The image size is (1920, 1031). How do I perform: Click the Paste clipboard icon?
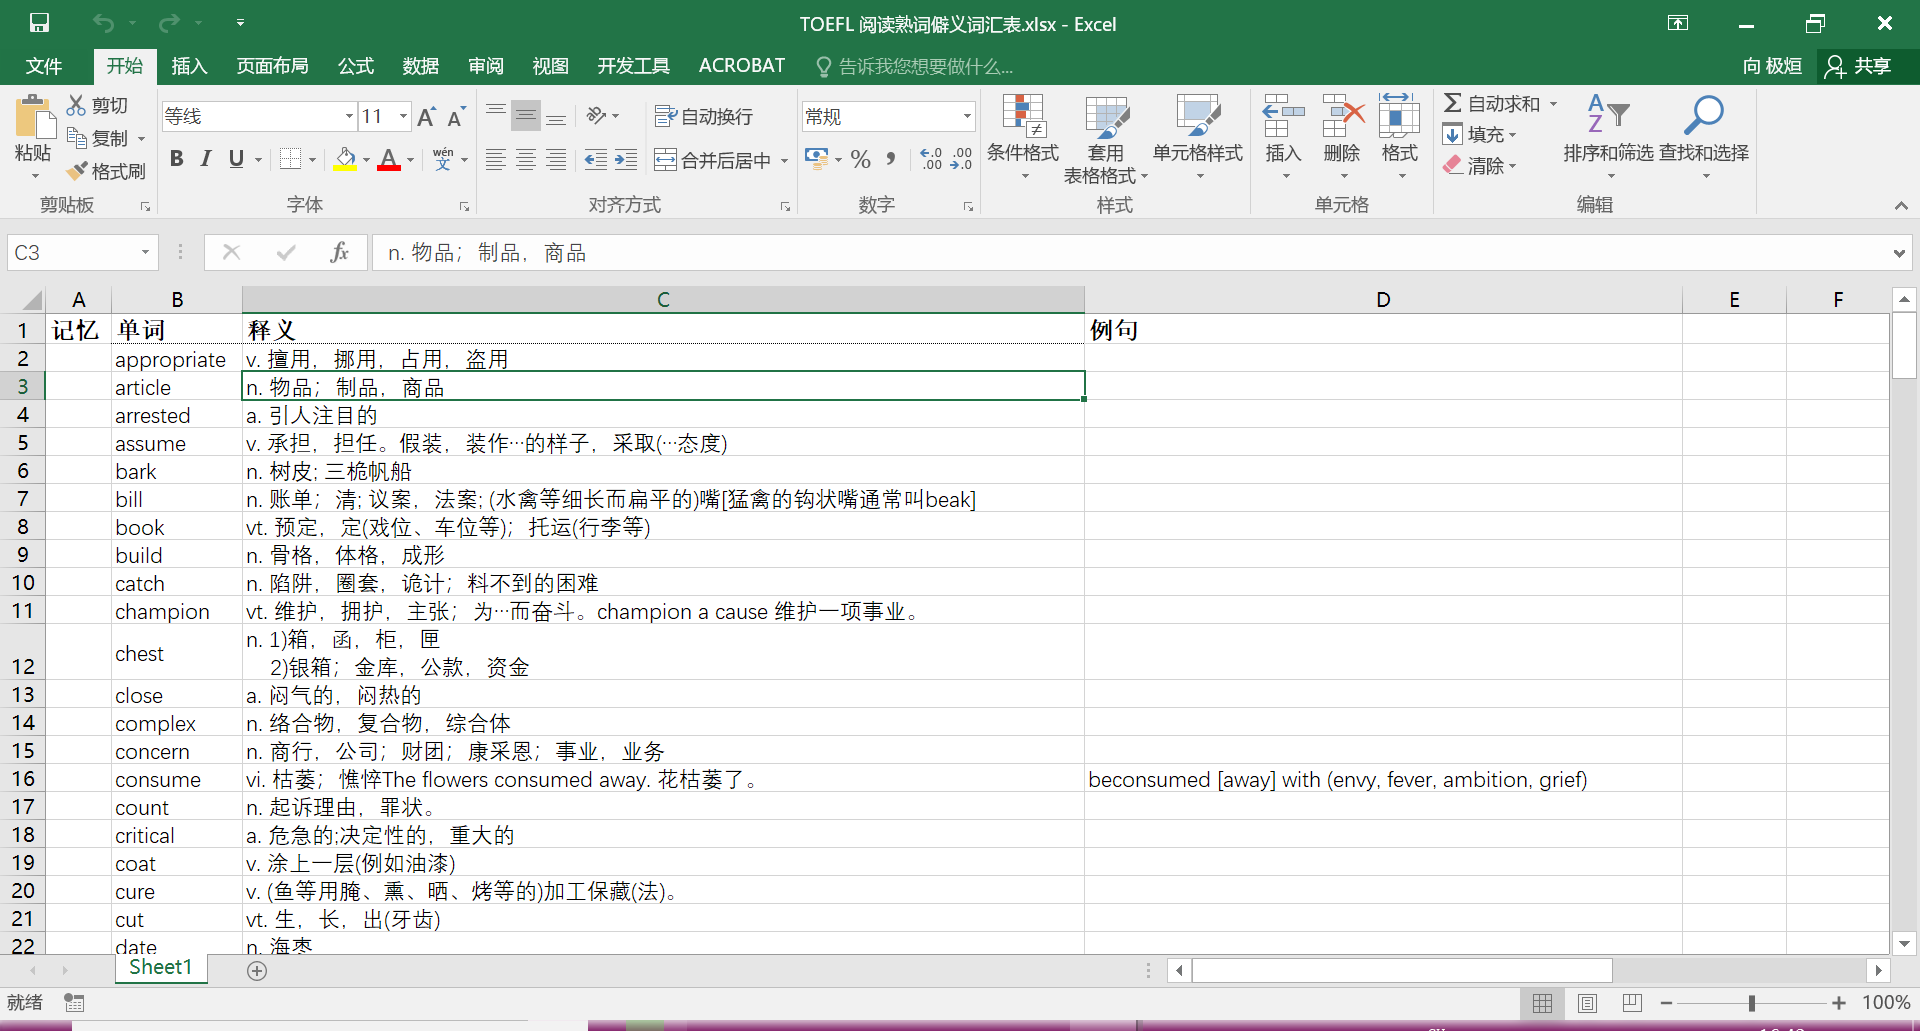(x=34, y=118)
